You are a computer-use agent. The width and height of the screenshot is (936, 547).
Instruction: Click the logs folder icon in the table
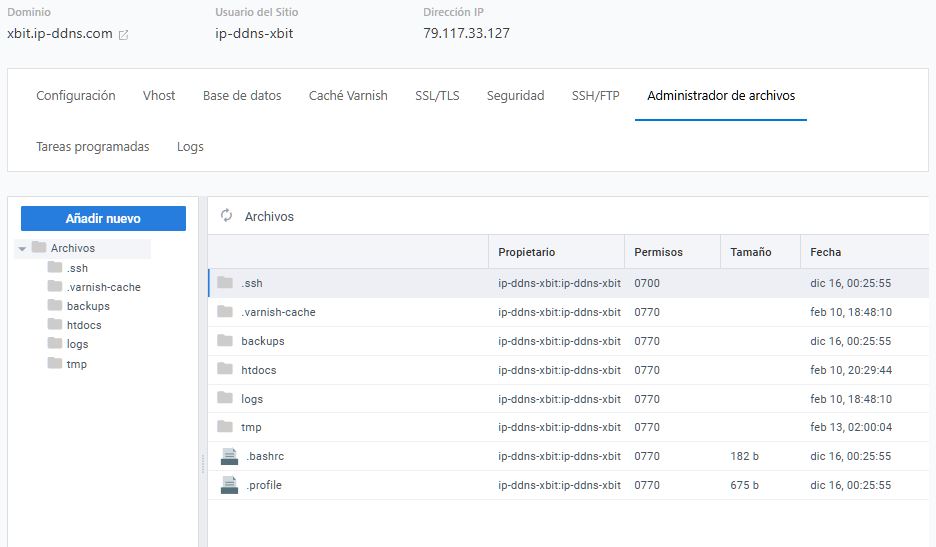click(225, 398)
